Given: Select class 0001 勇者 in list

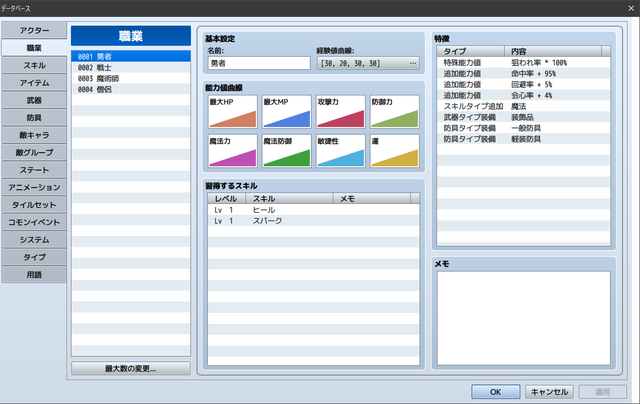Looking at the screenshot, I should point(131,56).
